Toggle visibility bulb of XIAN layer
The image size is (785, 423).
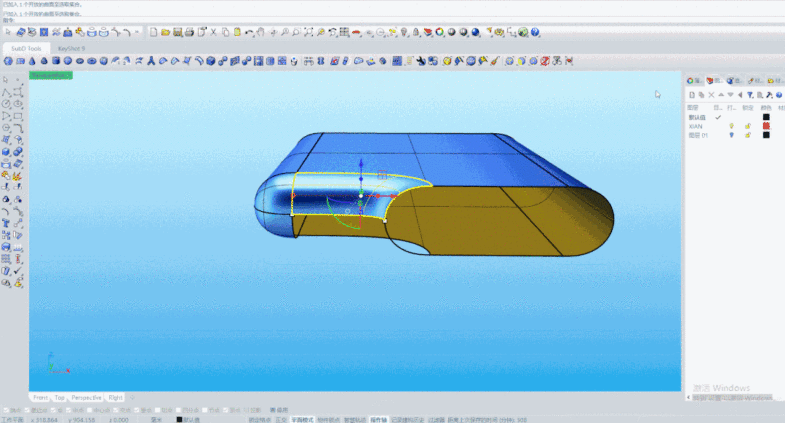(731, 126)
